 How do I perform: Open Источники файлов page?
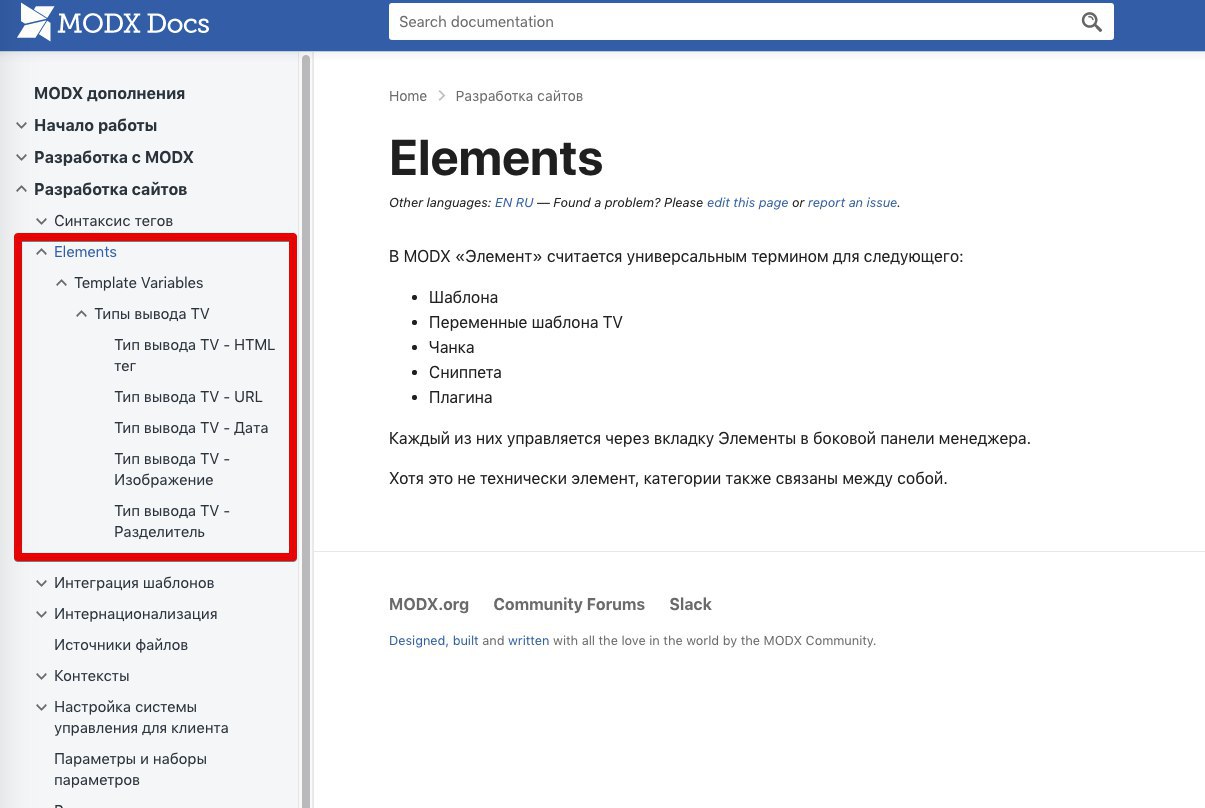click(x=121, y=645)
